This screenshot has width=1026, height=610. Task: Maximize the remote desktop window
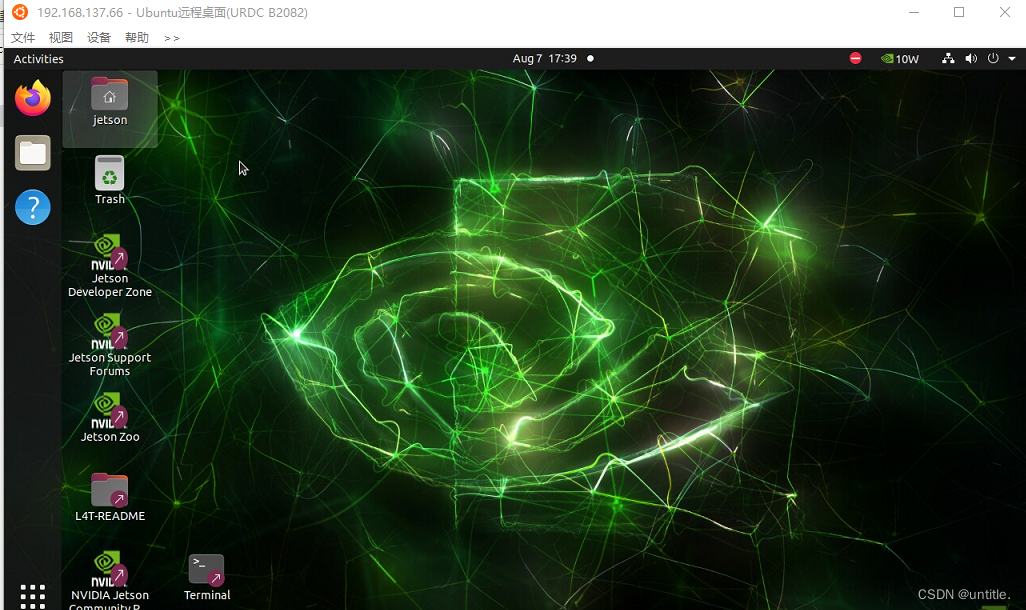tap(959, 12)
